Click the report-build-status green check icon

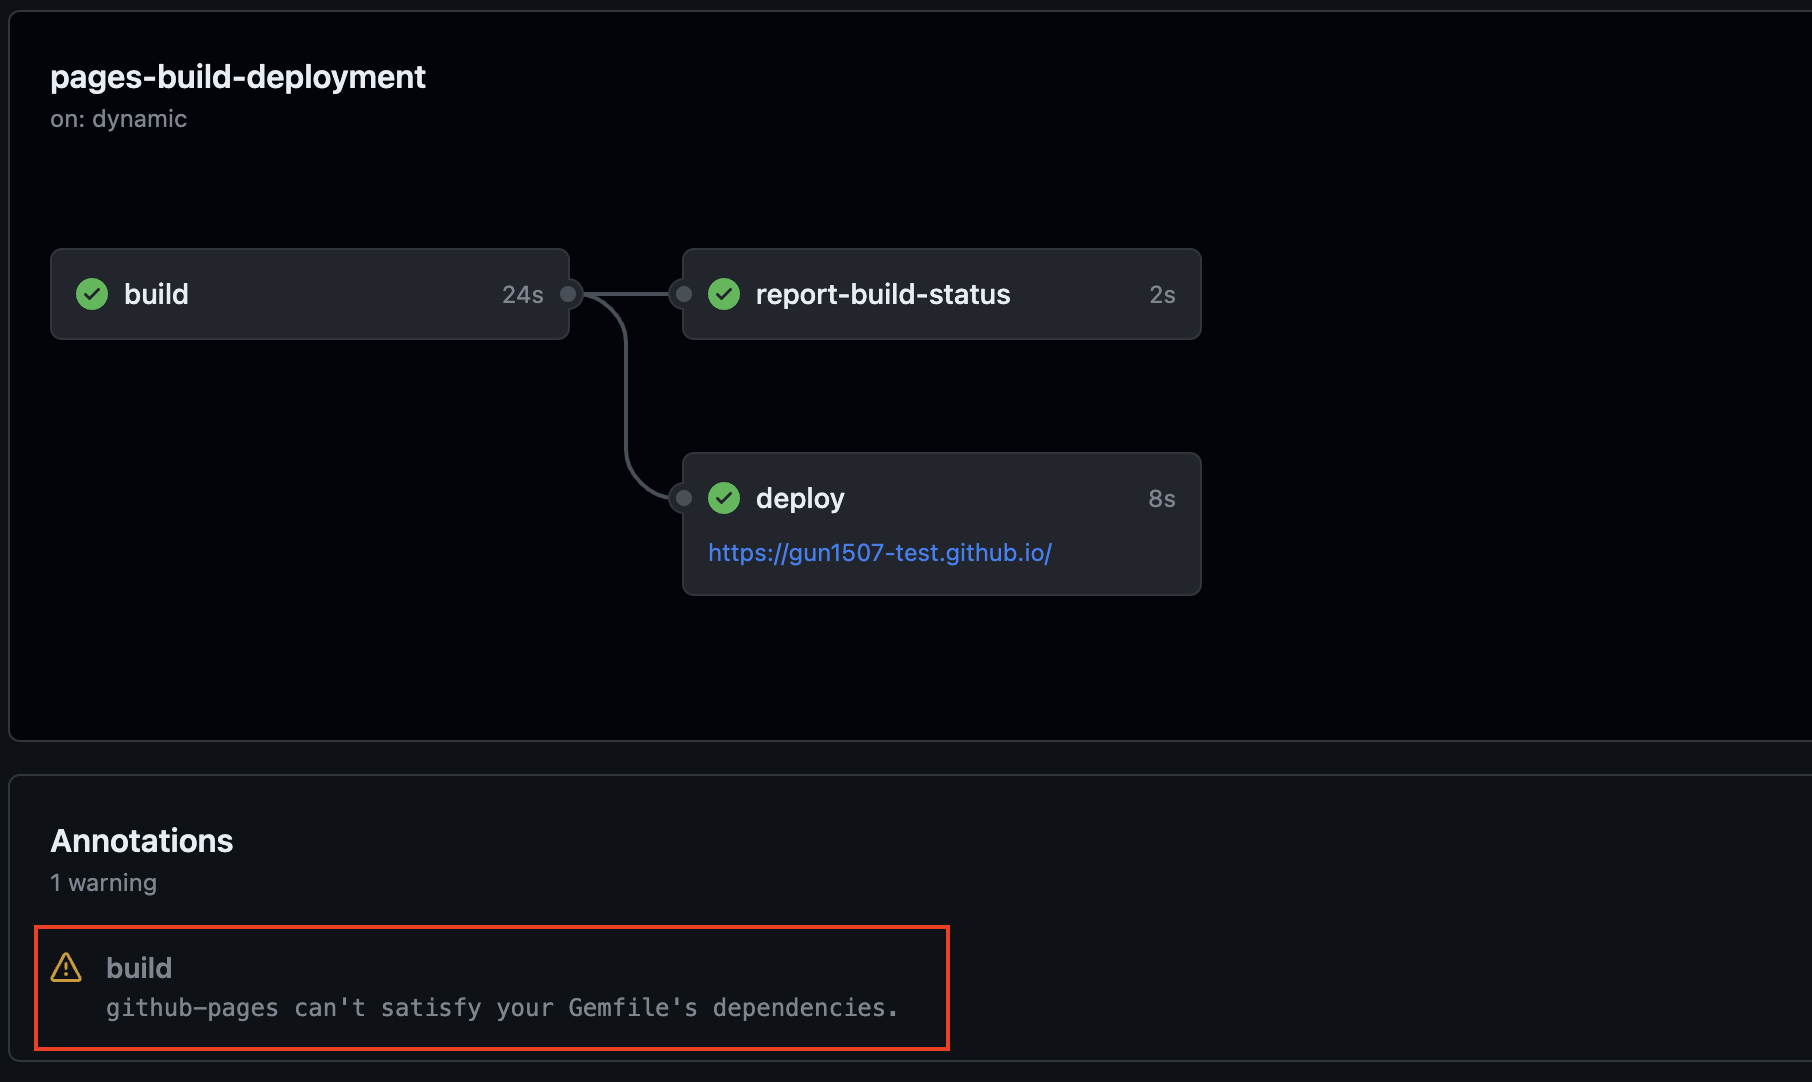[724, 294]
